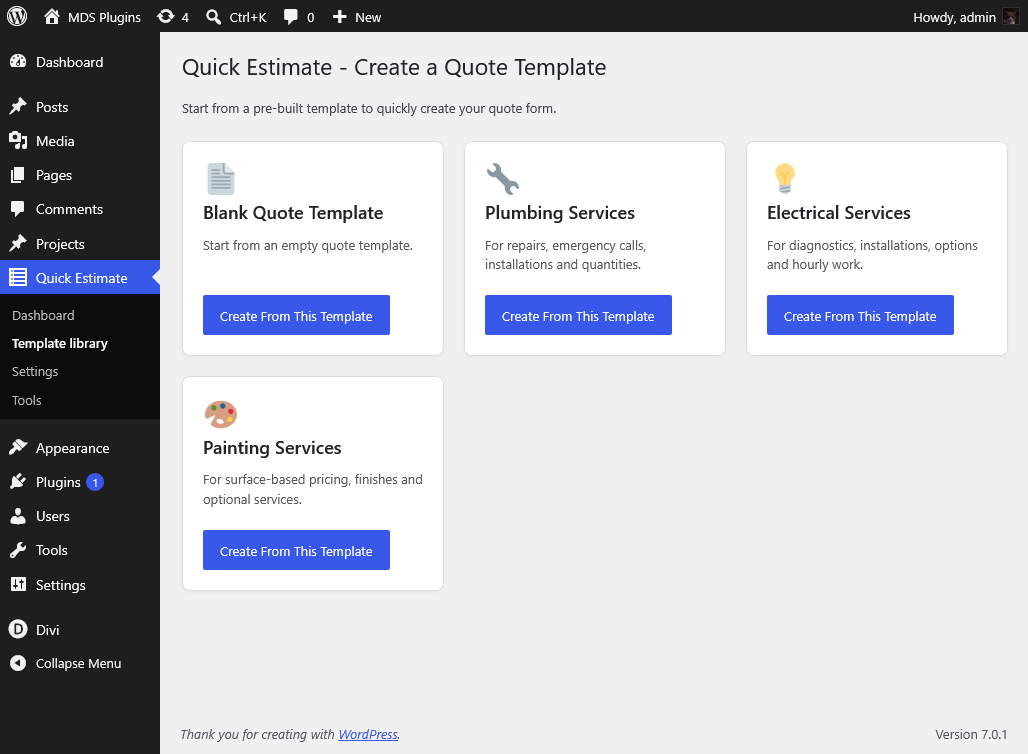The image size is (1028, 754).
Task: Click the Version 7.0.1 text
Action: click(x=971, y=734)
